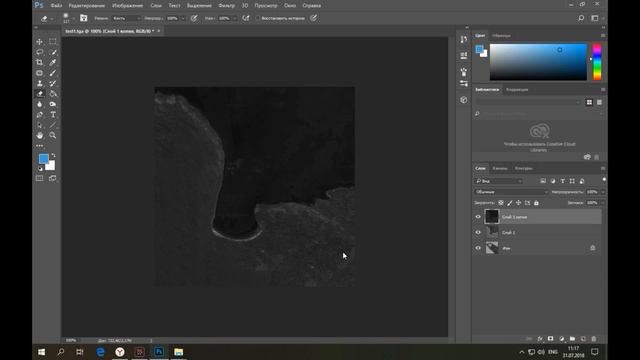Expand opacity slider dropdown in options bar
Viewport: 640px width, 360px height.
coord(182,18)
